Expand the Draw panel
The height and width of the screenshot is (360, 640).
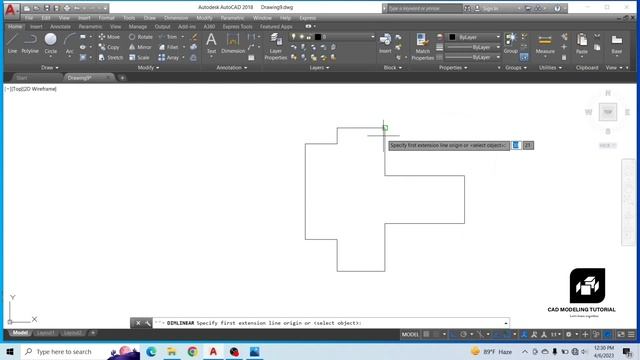click(50, 68)
